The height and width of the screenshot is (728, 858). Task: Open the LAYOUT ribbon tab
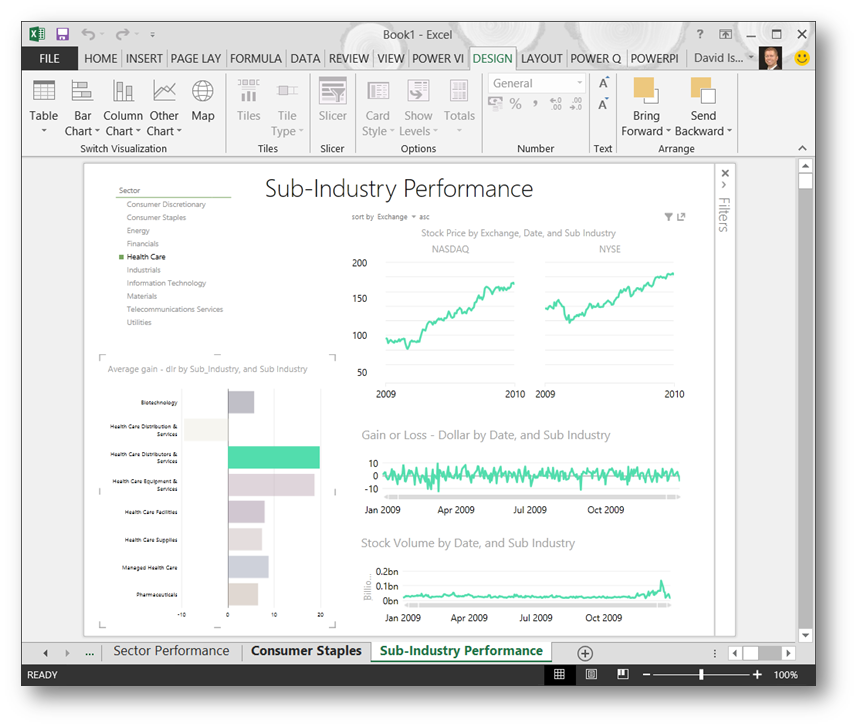tap(541, 59)
